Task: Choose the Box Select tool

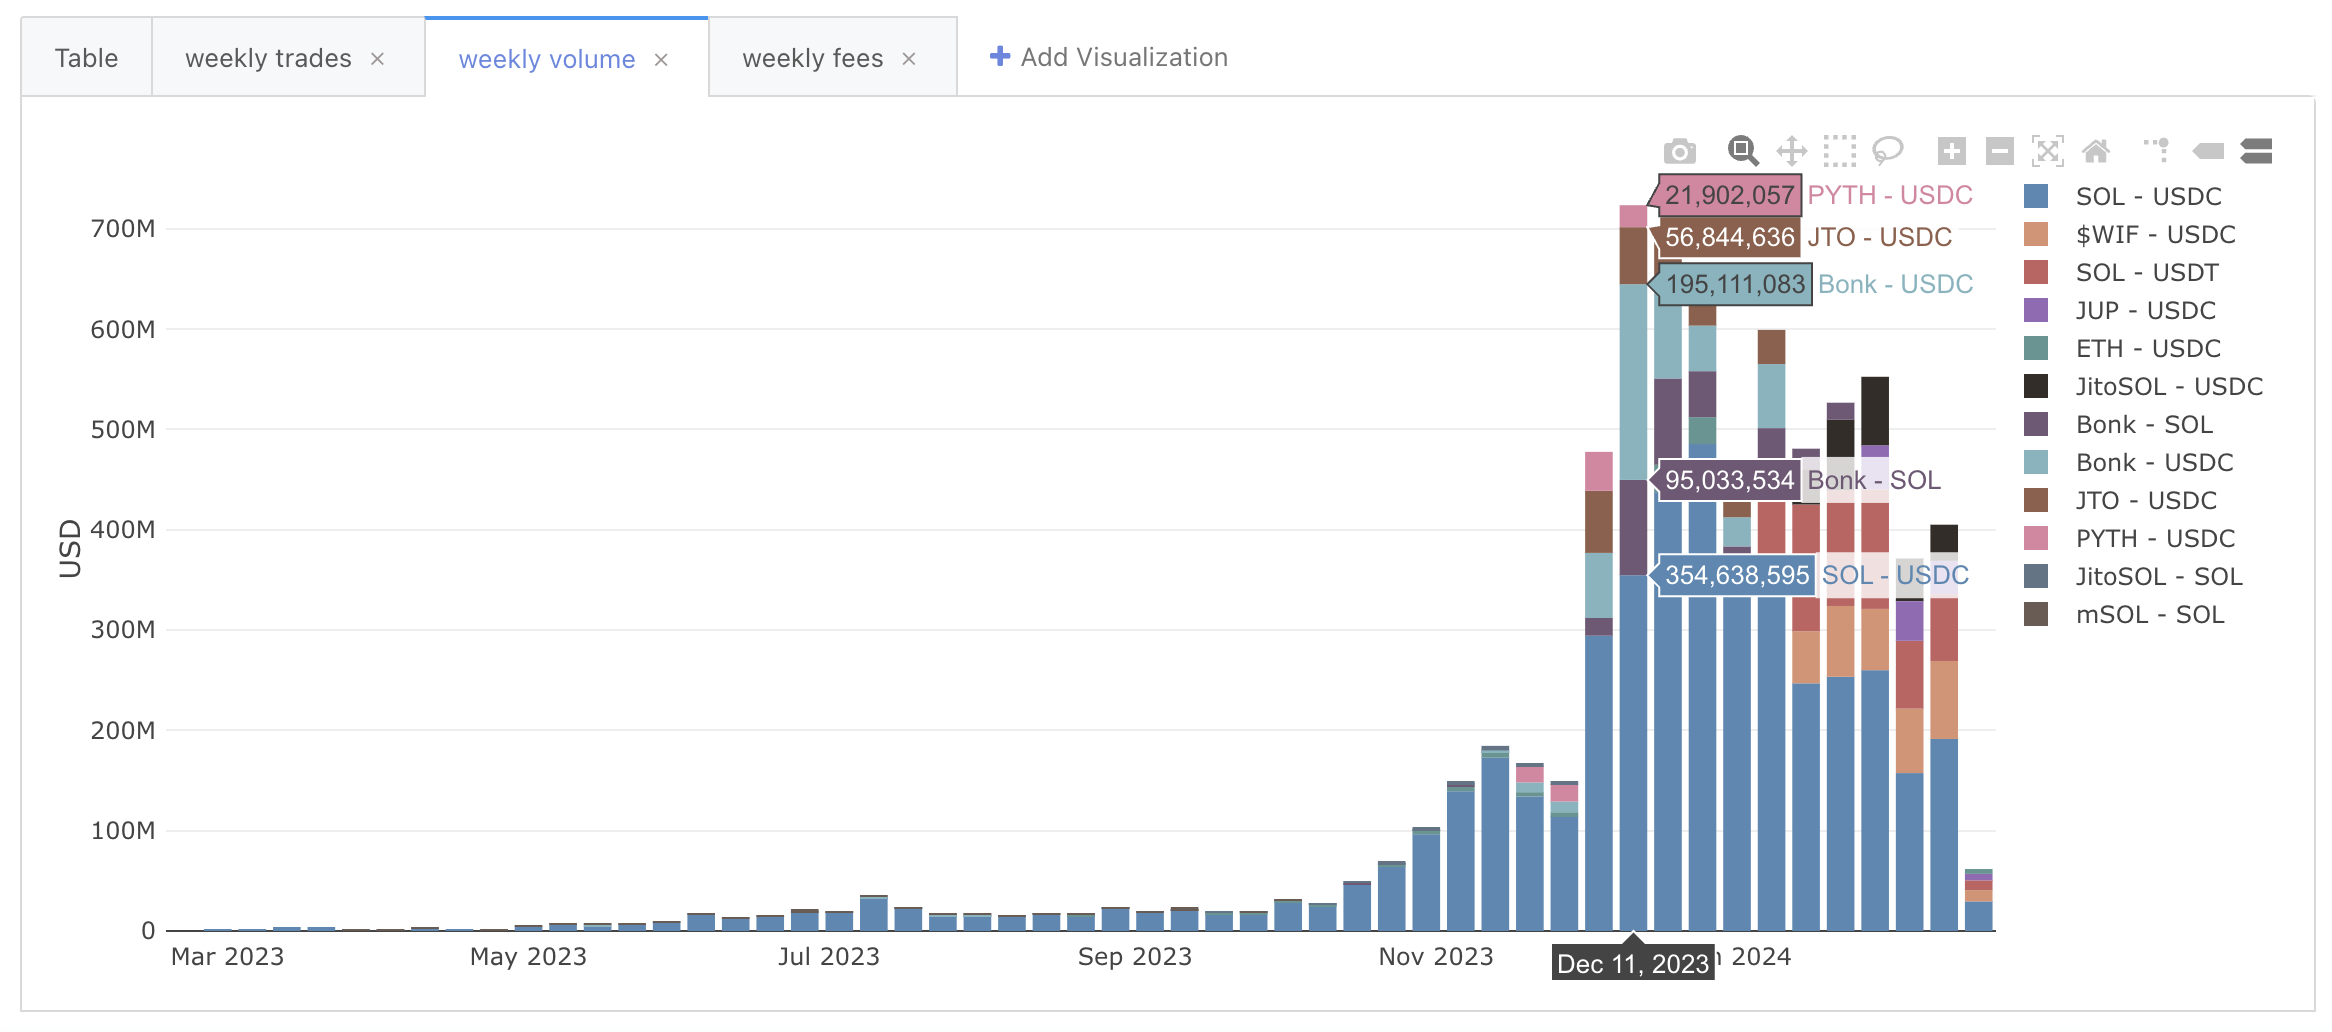Action: pos(1839,151)
